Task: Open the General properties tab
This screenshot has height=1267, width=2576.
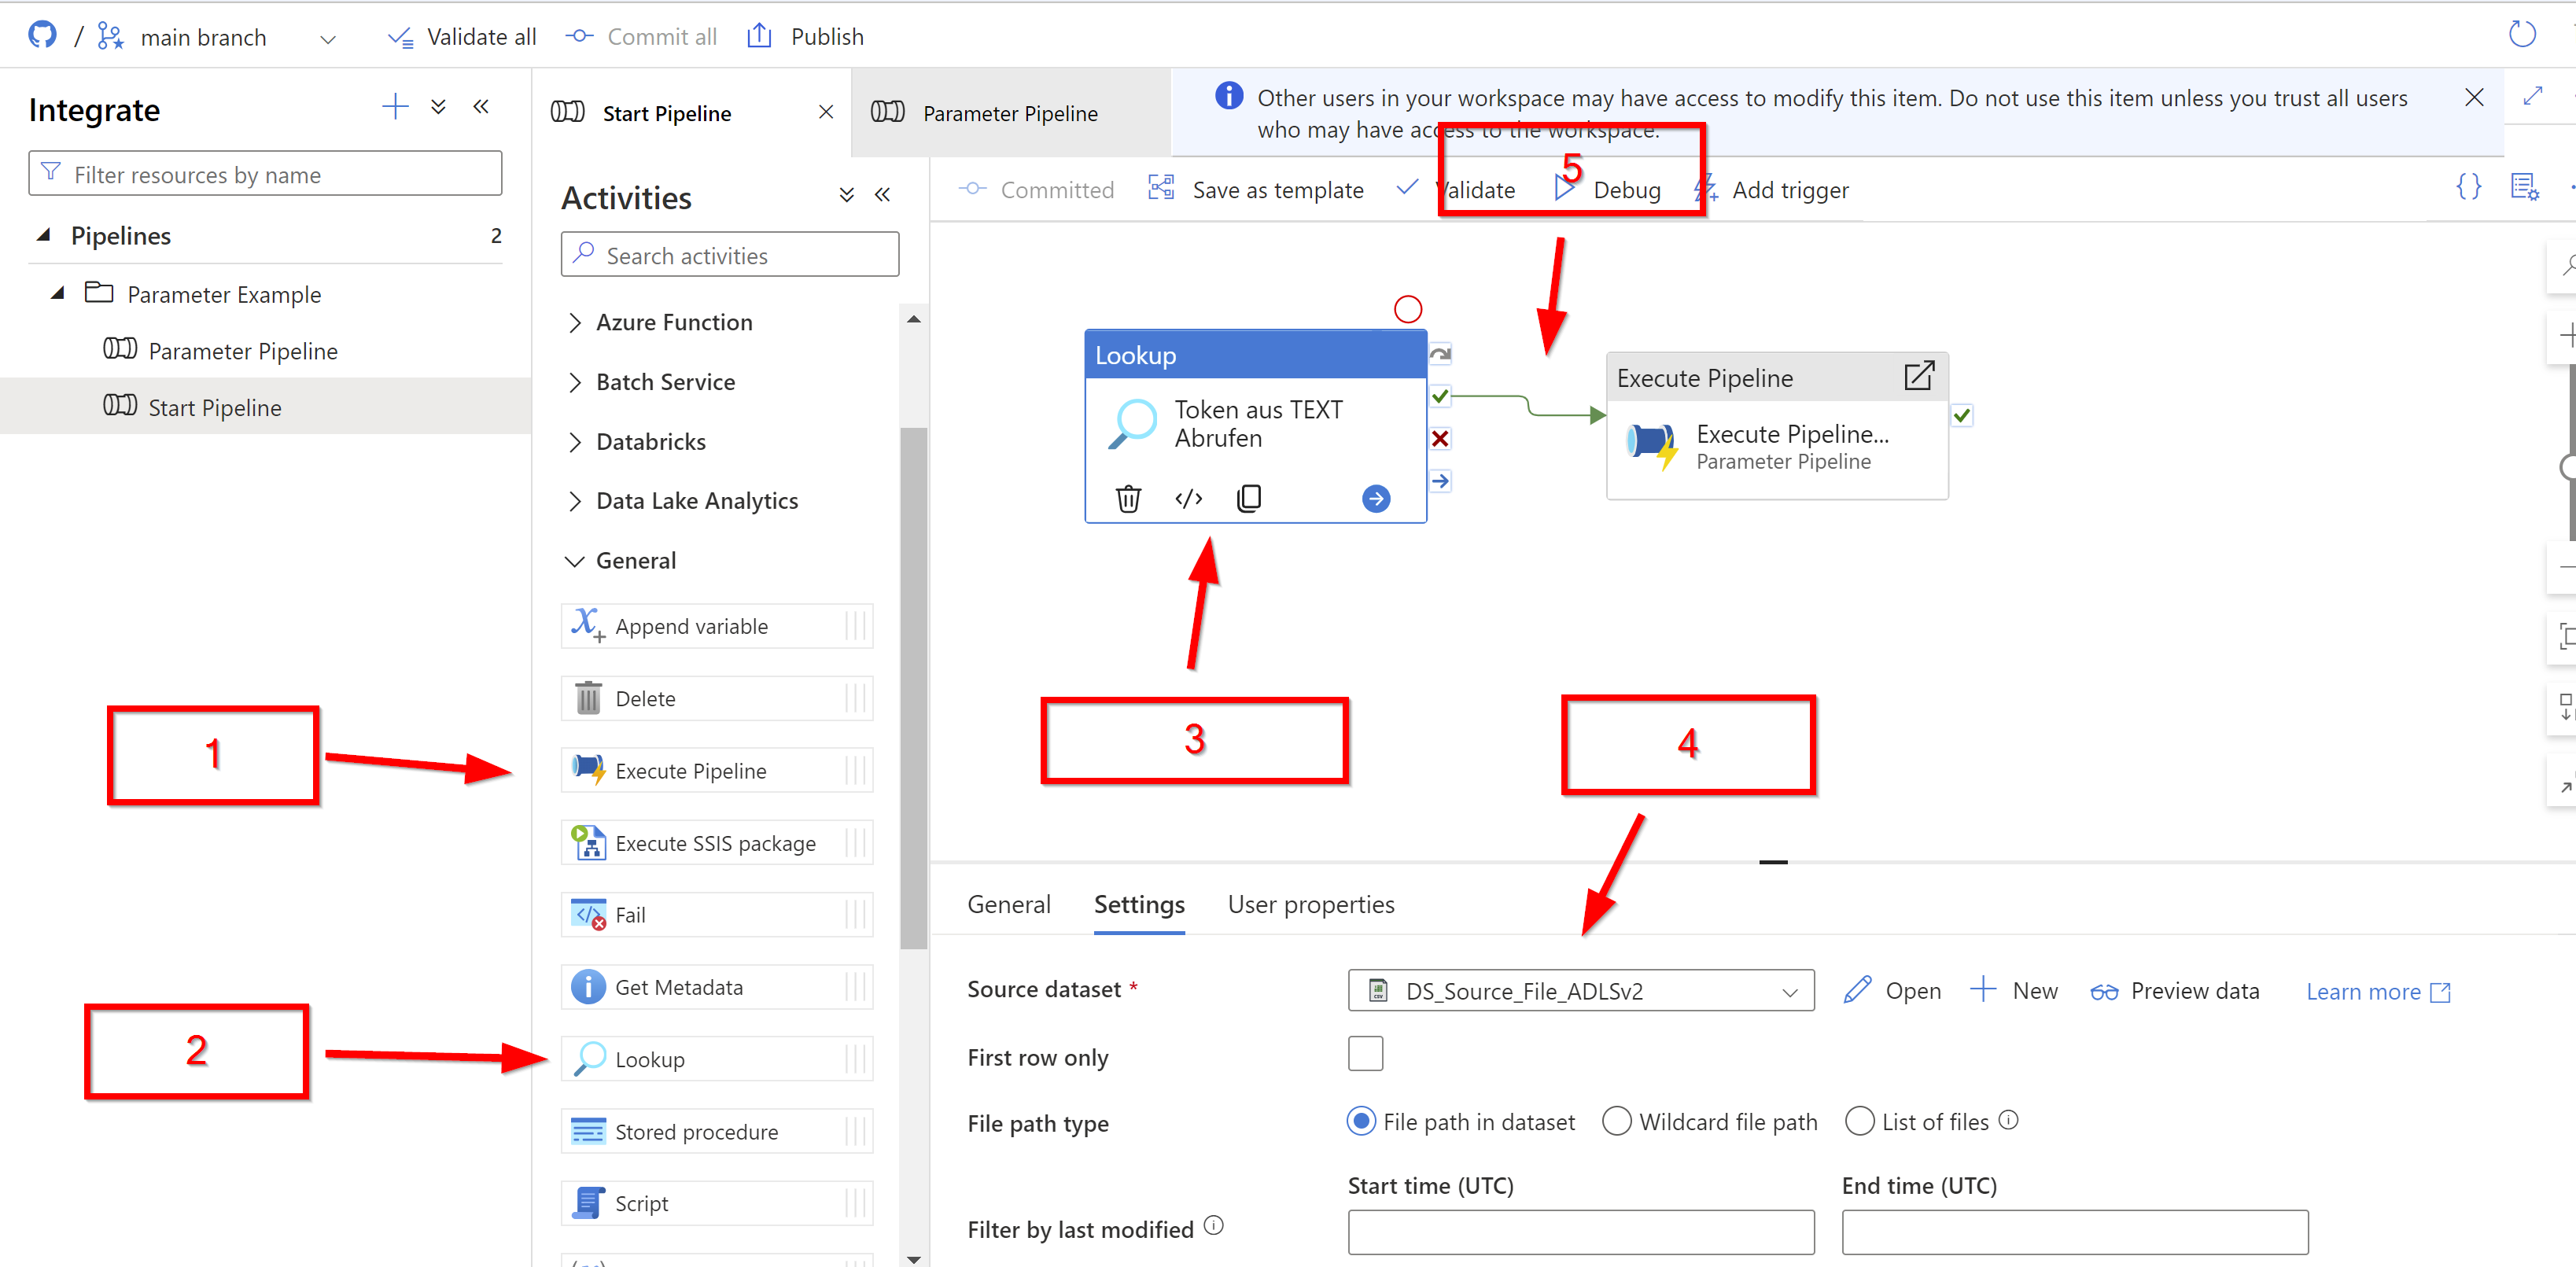Action: click(x=1009, y=904)
